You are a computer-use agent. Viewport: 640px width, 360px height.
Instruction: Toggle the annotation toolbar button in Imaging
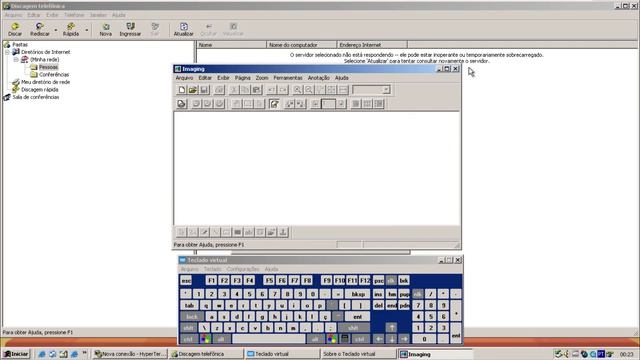274,104
